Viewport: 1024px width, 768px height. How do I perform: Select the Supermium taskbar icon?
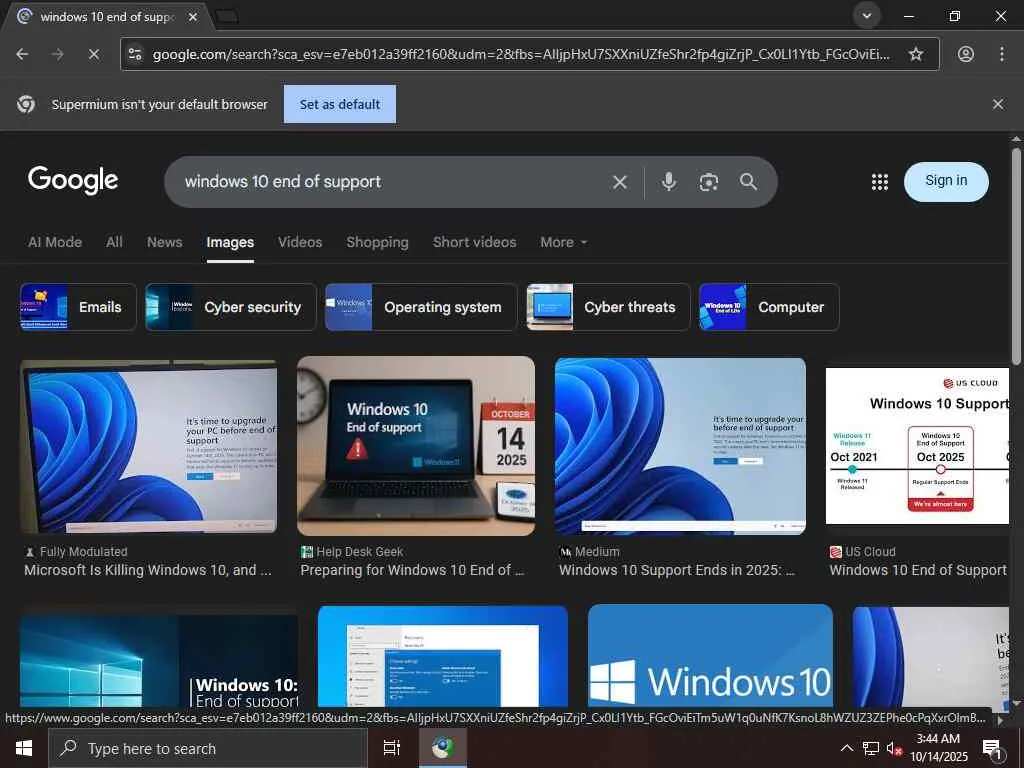click(442, 748)
